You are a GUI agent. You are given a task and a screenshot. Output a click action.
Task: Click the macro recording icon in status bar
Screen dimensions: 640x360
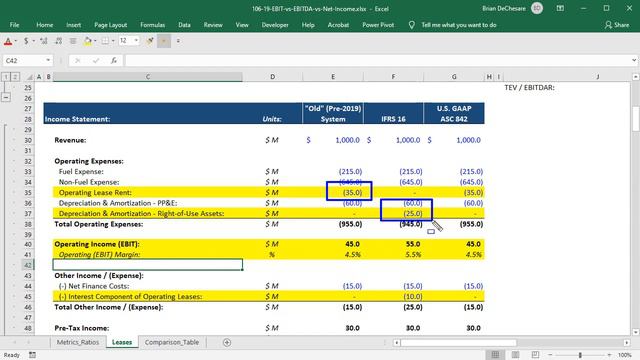coord(32,355)
